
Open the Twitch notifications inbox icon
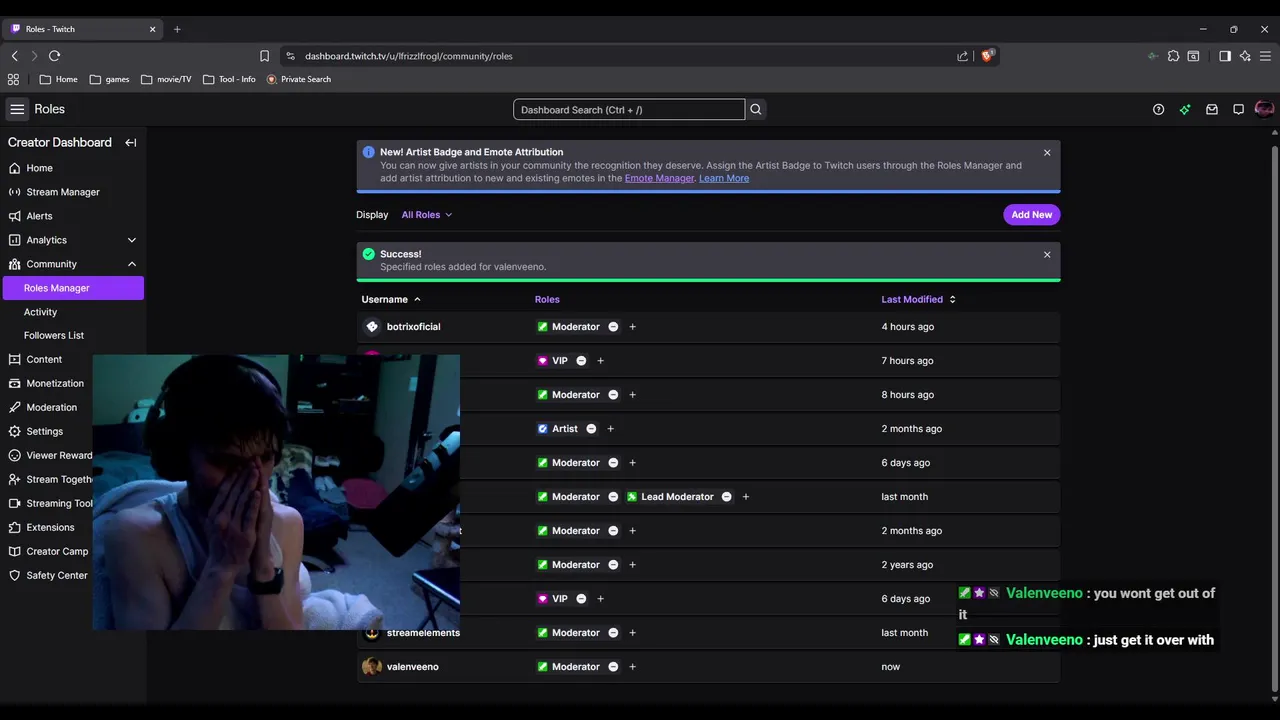(1212, 110)
